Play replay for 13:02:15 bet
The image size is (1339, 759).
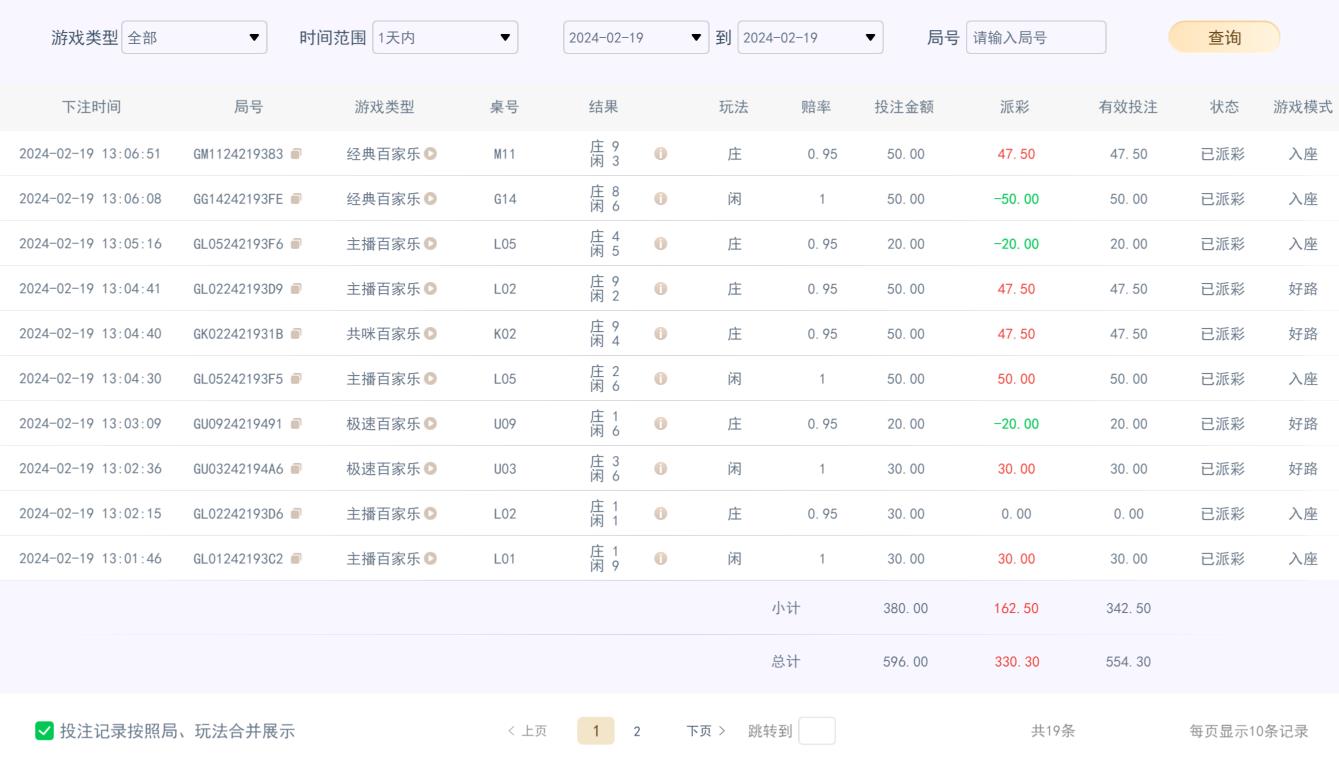coord(431,514)
